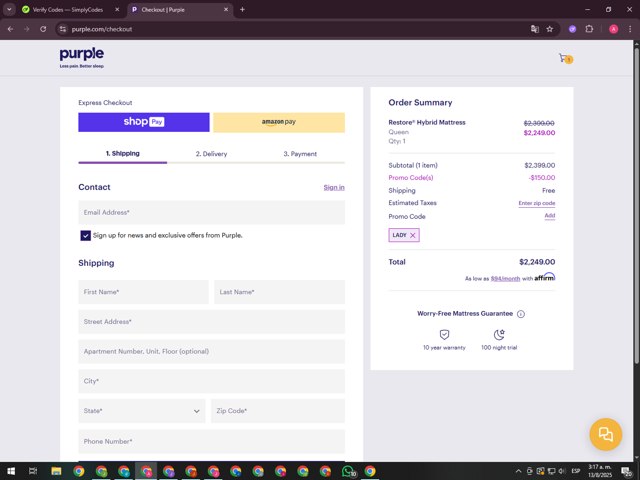The width and height of the screenshot is (640, 480).
Task: Uncheck the sign up for news checkbox
Action: pyautogui.click(x=85, y=236)
